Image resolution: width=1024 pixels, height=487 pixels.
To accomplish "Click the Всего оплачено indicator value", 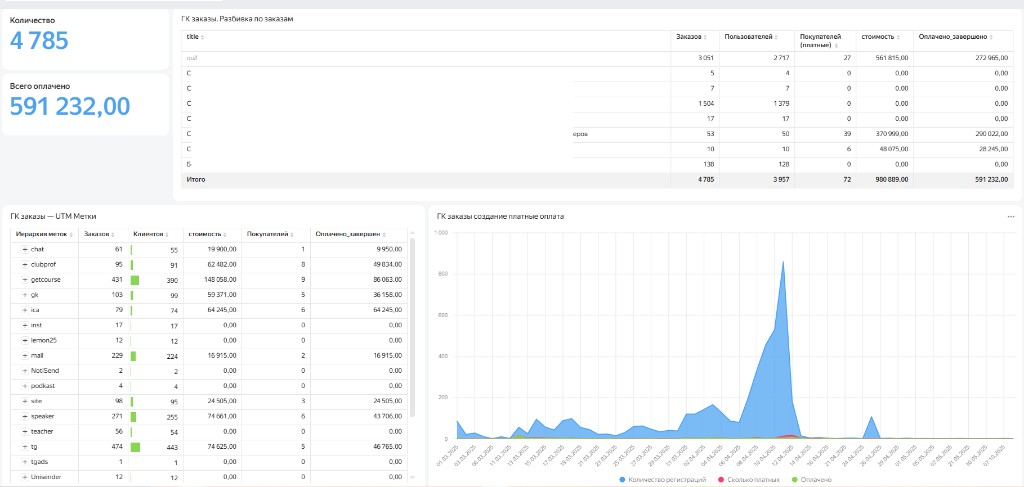I will coord(69,106).
